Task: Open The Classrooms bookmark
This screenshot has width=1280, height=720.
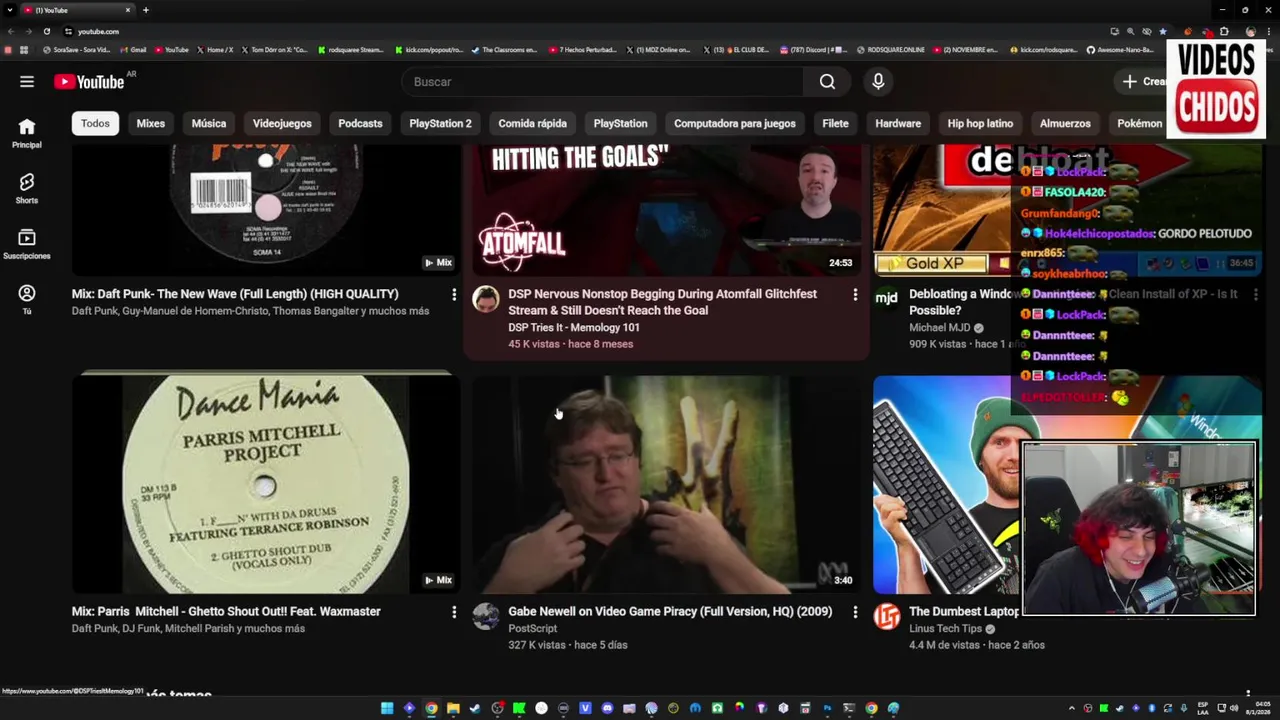Action: point(504,50)
